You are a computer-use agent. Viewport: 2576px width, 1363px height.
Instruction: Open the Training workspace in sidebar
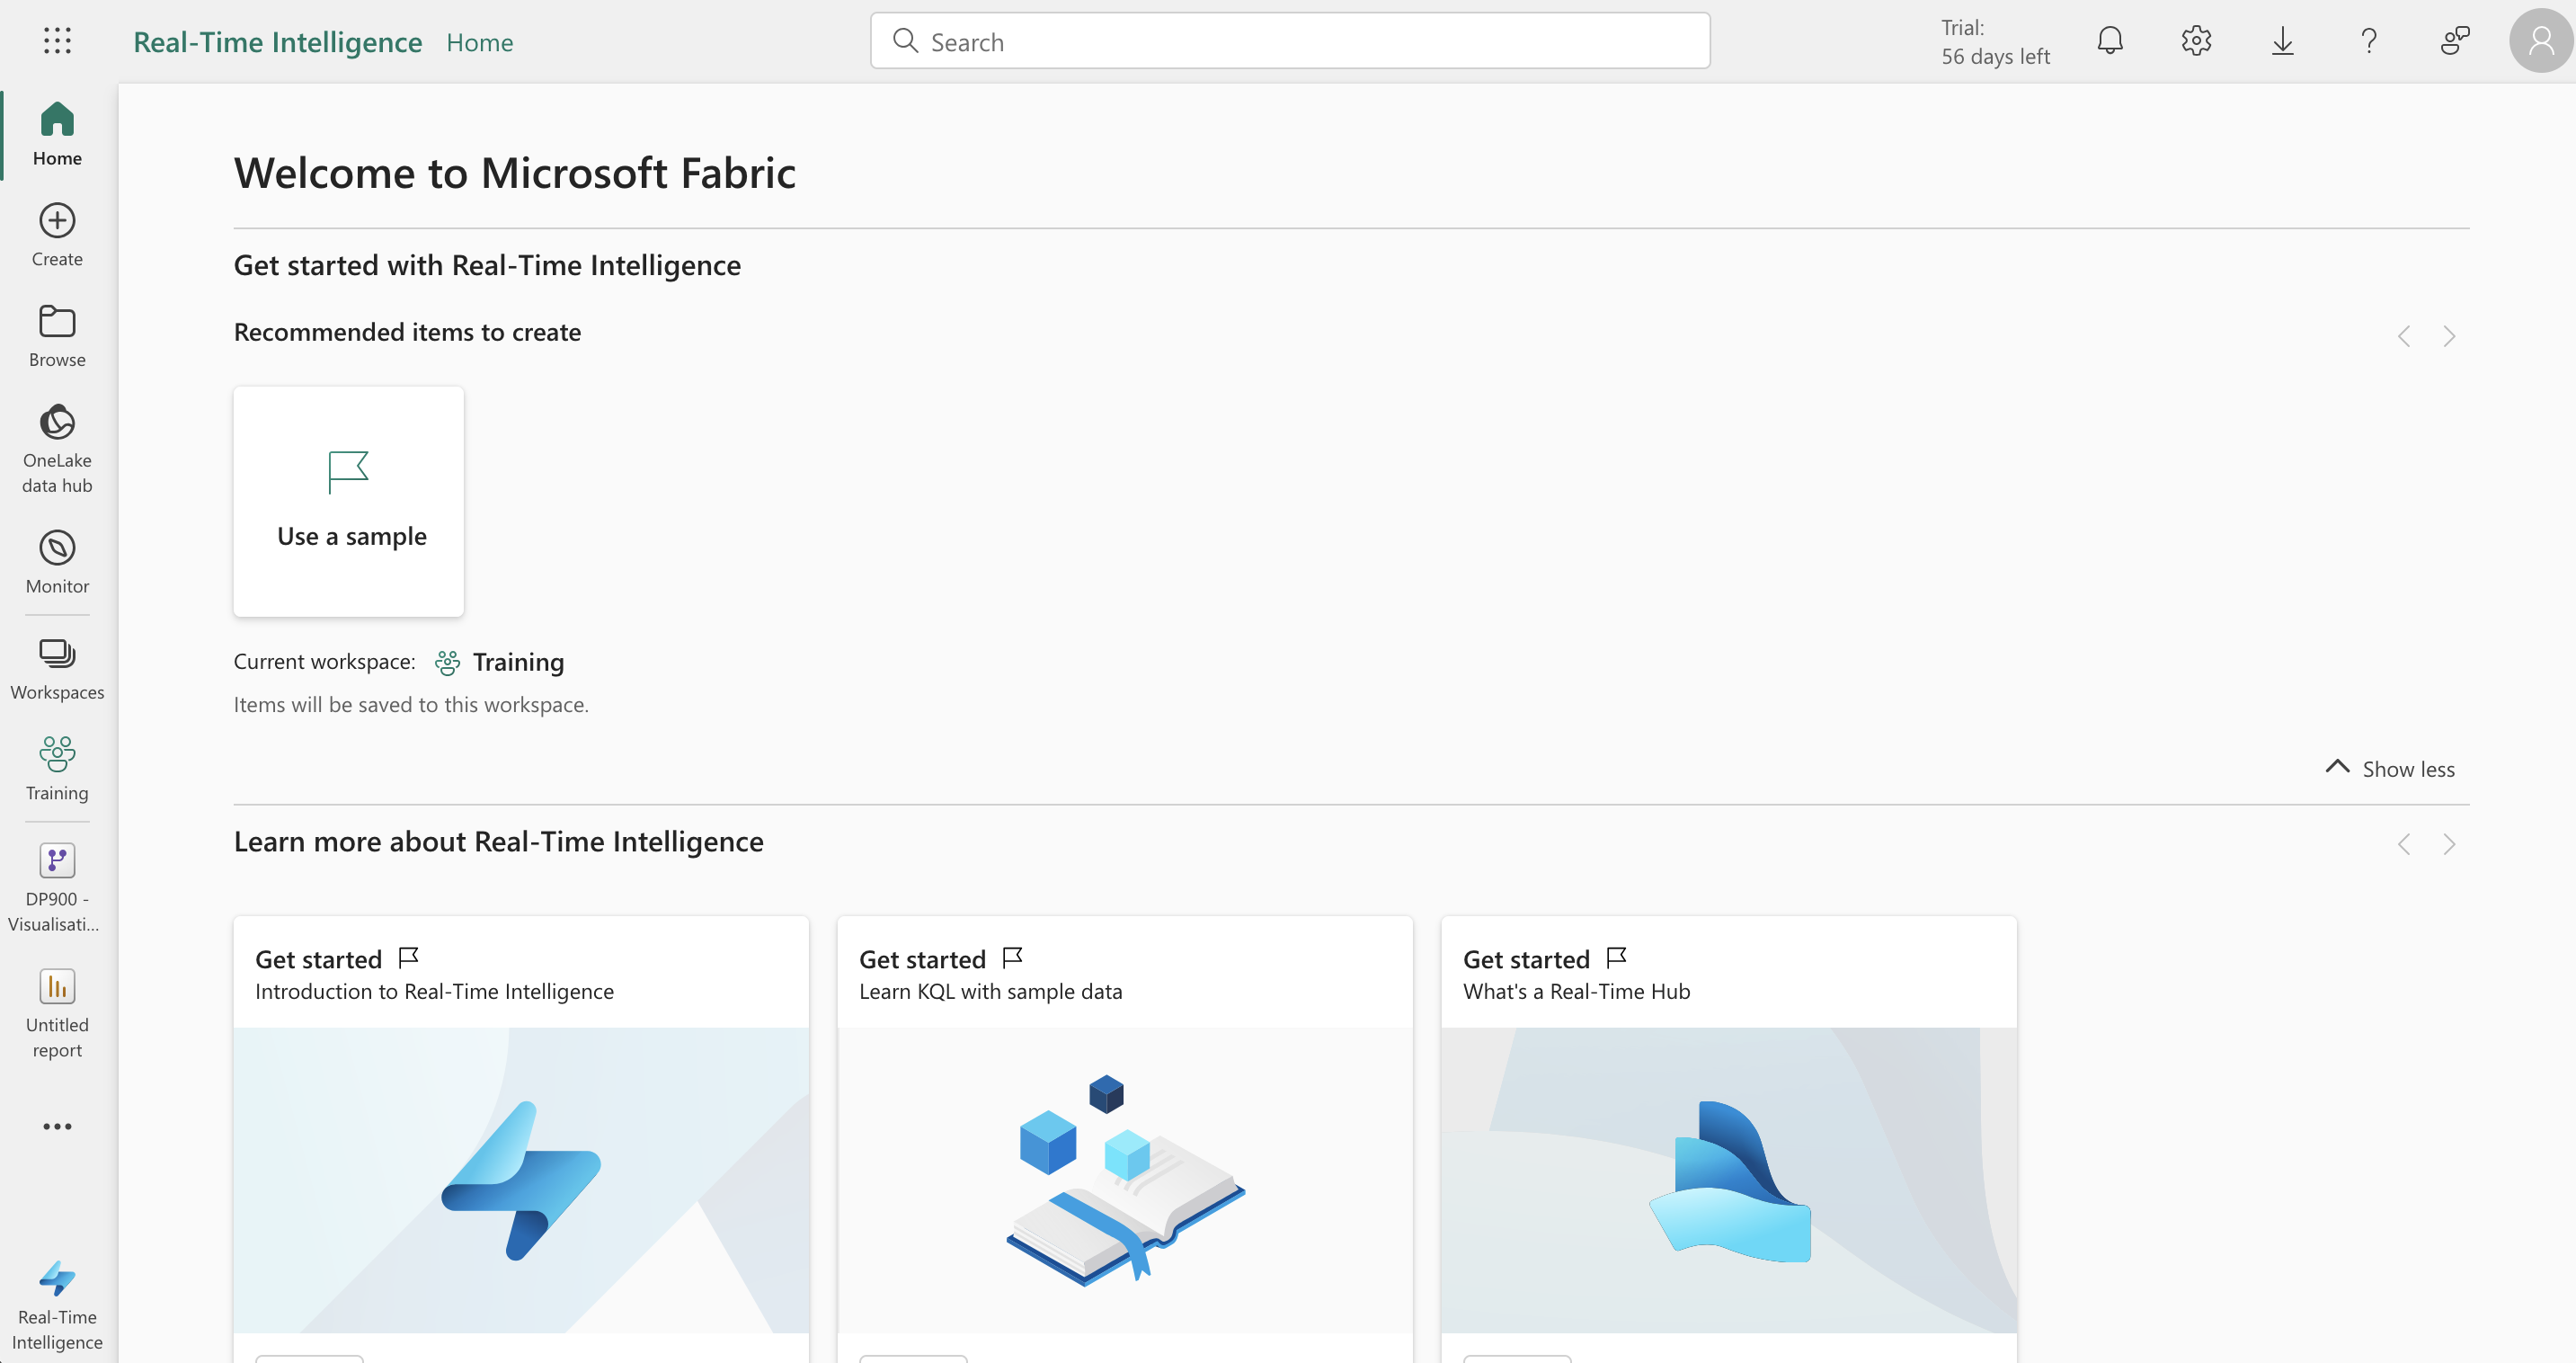coord(57,769)
